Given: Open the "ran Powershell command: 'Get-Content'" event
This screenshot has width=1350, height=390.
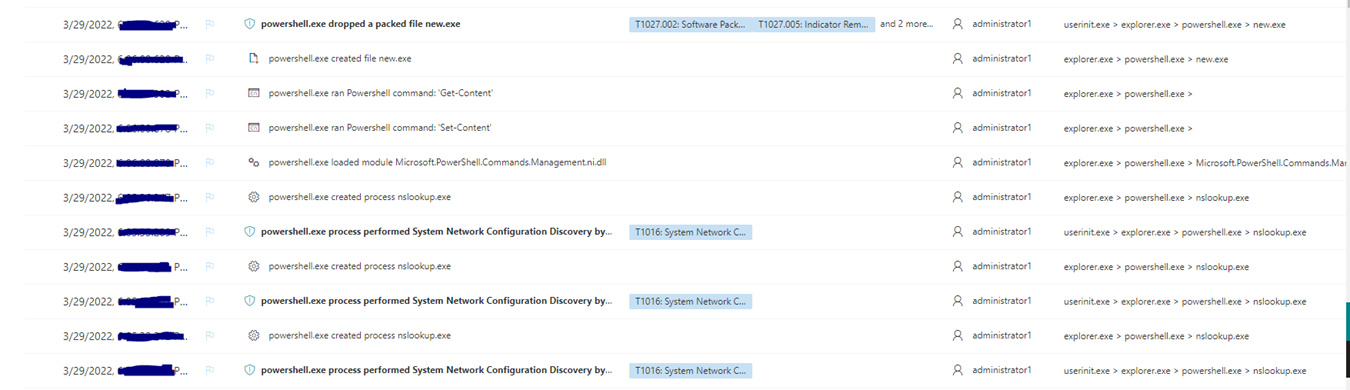Looking at the screenshot, I should [381, 93].
